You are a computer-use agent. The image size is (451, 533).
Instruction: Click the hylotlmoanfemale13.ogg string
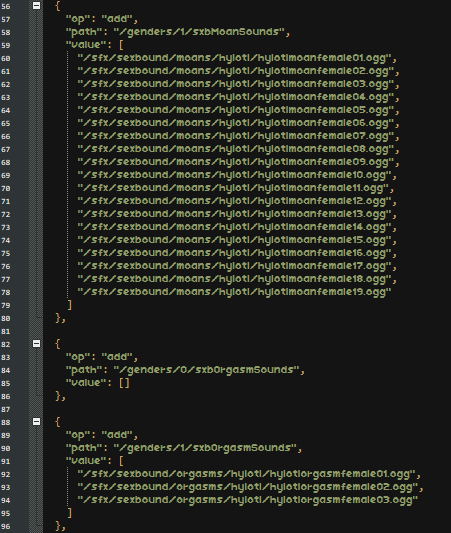[235, 214]
